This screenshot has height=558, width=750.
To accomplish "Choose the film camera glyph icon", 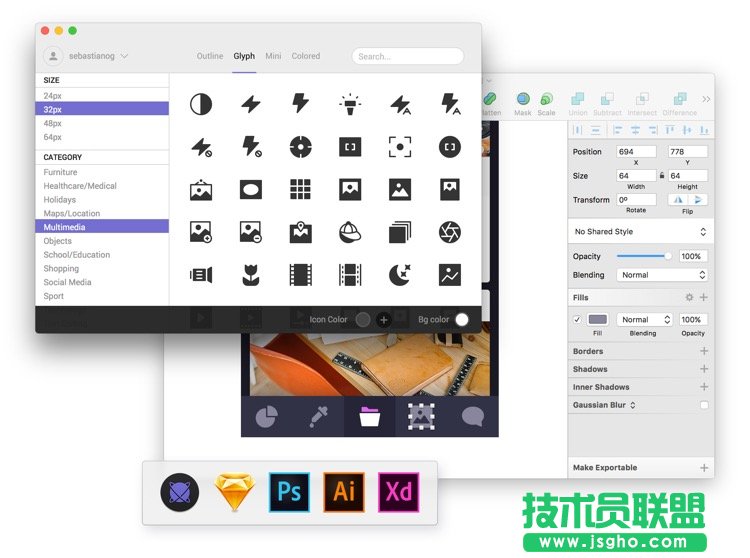I will (x=201, y=275).
